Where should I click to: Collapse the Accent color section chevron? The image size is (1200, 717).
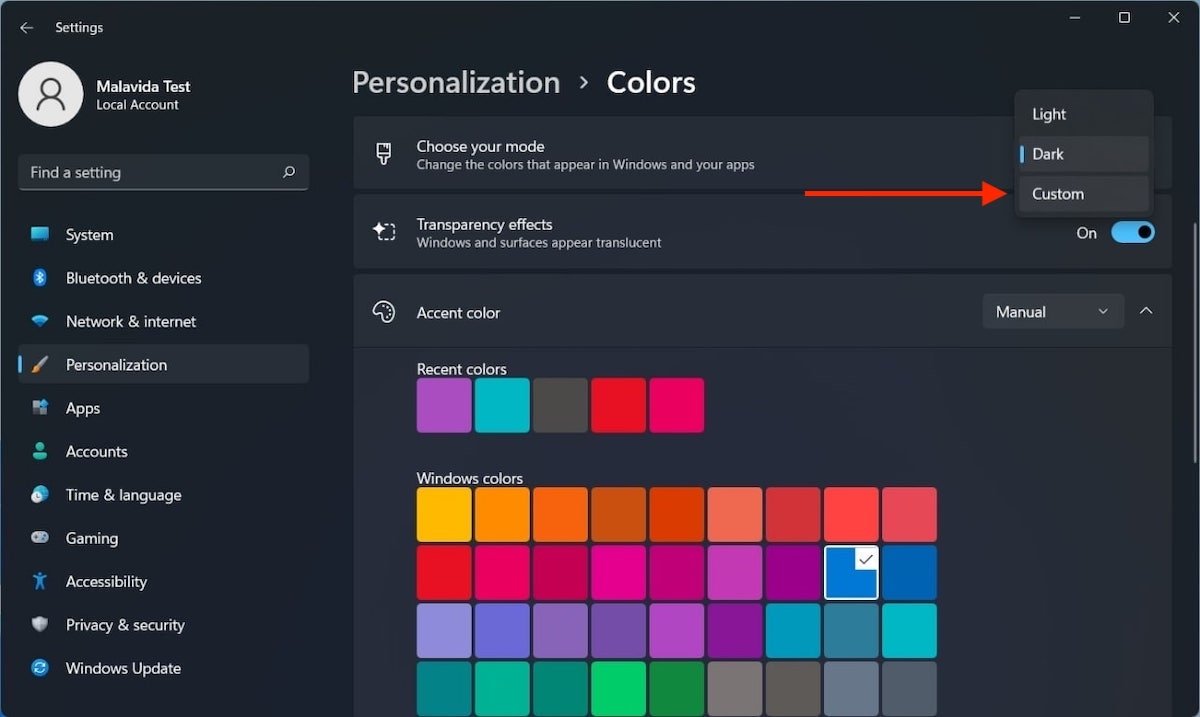[x=1146, y=312]
